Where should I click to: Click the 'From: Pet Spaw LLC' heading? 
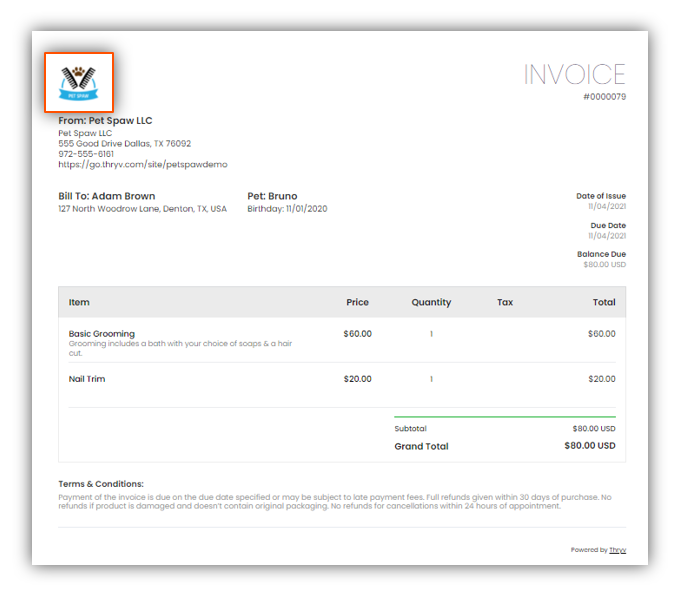click(105, 121)
